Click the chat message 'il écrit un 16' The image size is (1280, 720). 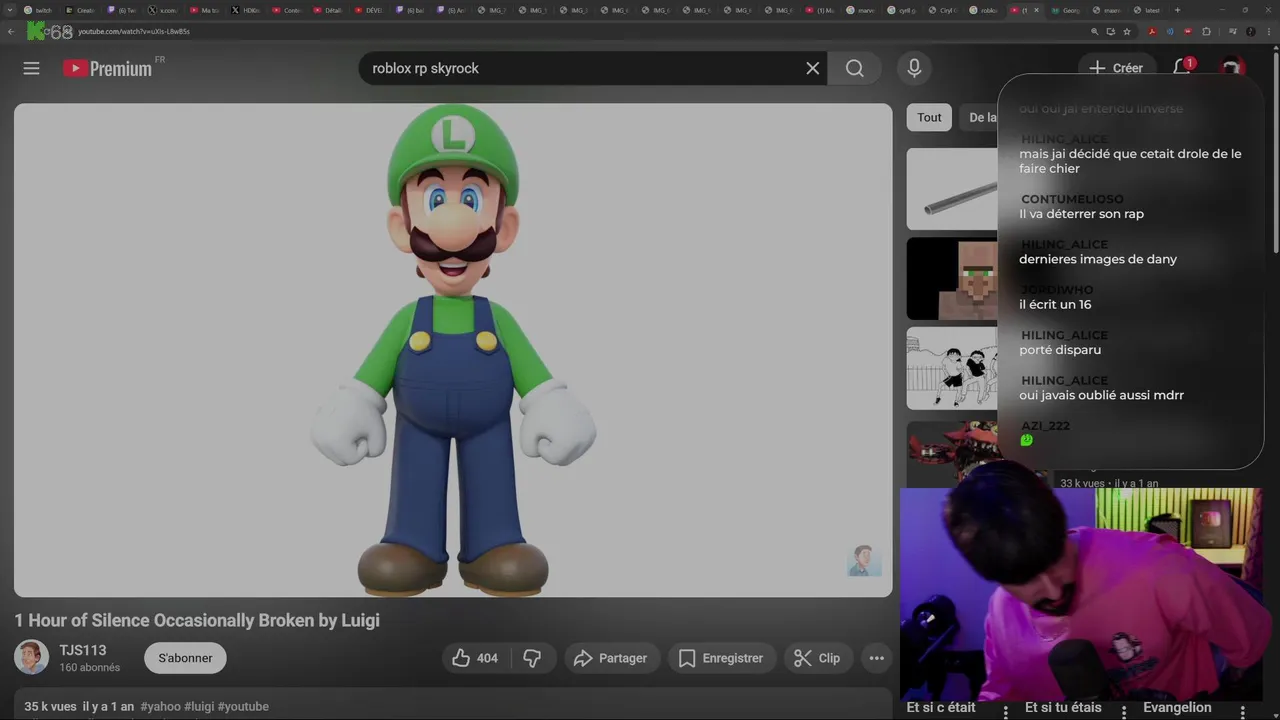(x=1055, y=304)
